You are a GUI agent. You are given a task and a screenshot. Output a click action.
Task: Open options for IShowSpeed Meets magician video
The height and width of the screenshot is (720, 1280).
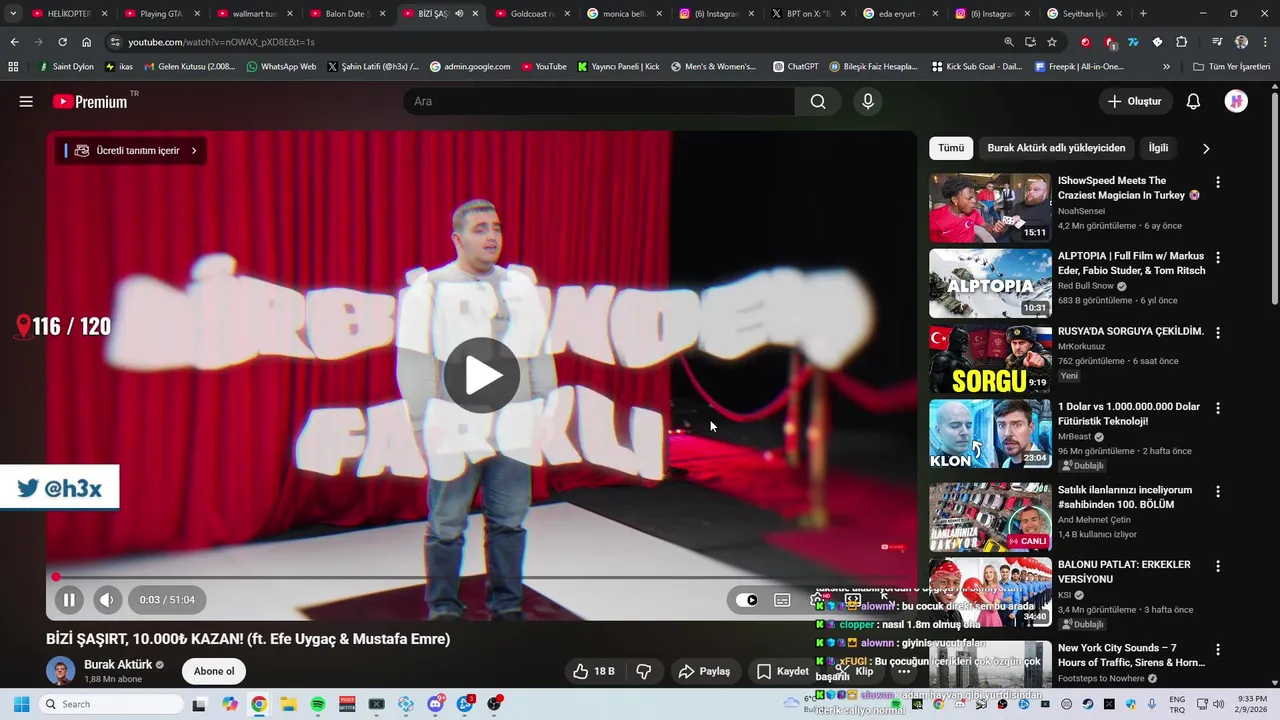pos(1217,182)
